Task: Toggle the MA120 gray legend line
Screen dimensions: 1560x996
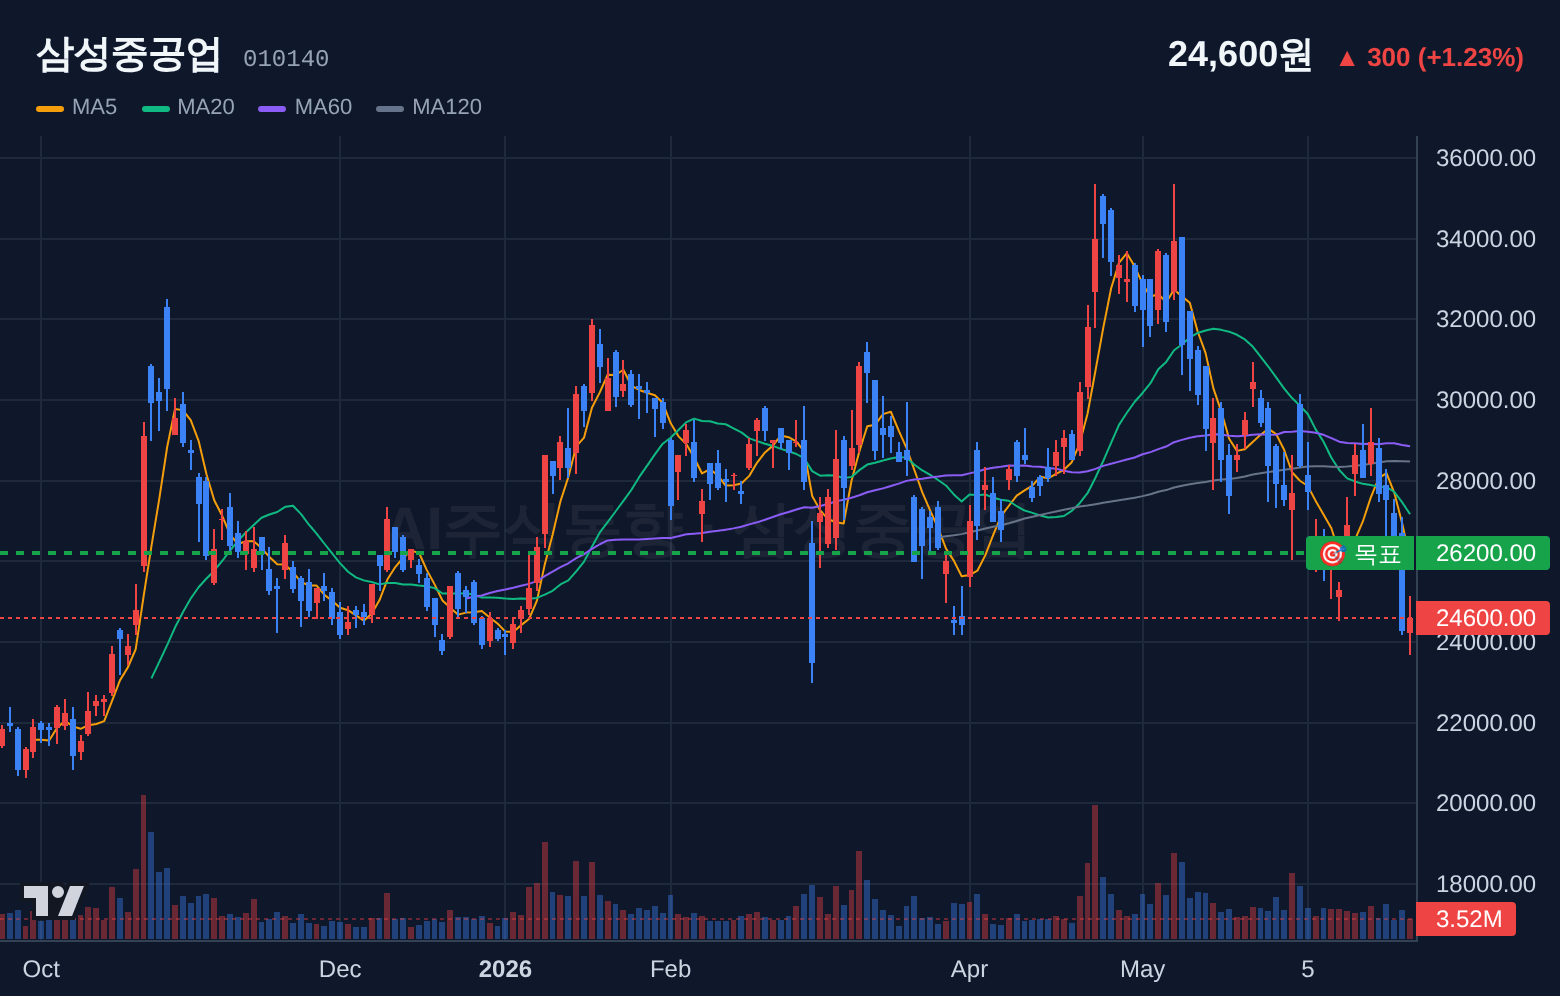Action: point(390,108)
